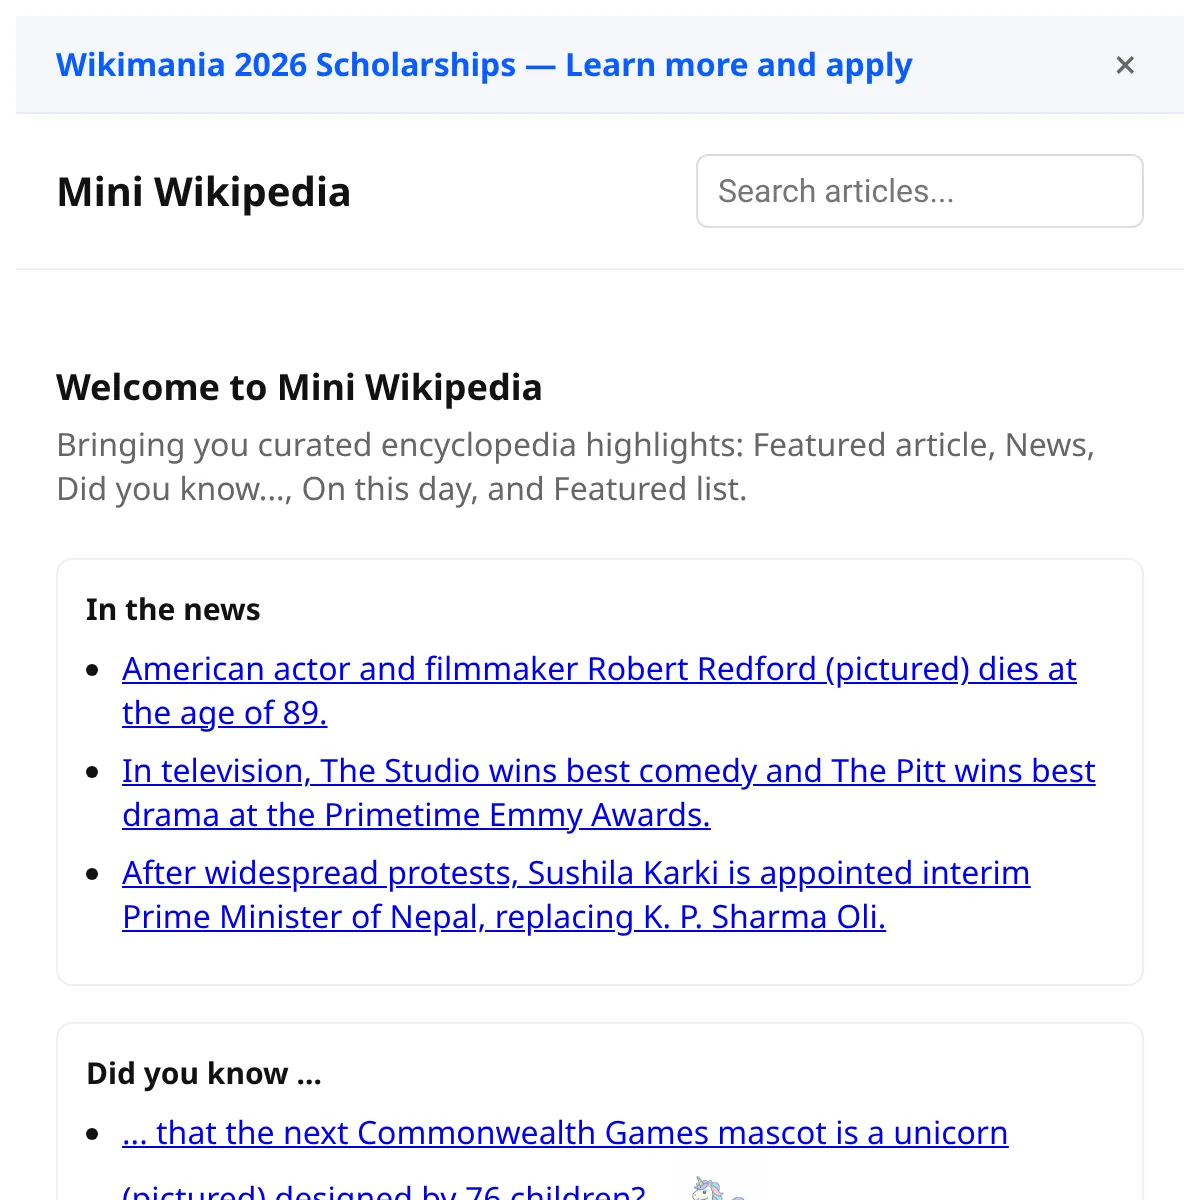The image size is (1200, 1200).
Task: Select the Did you know heading
Action: pyautogui.click(x=204, y=1073)
